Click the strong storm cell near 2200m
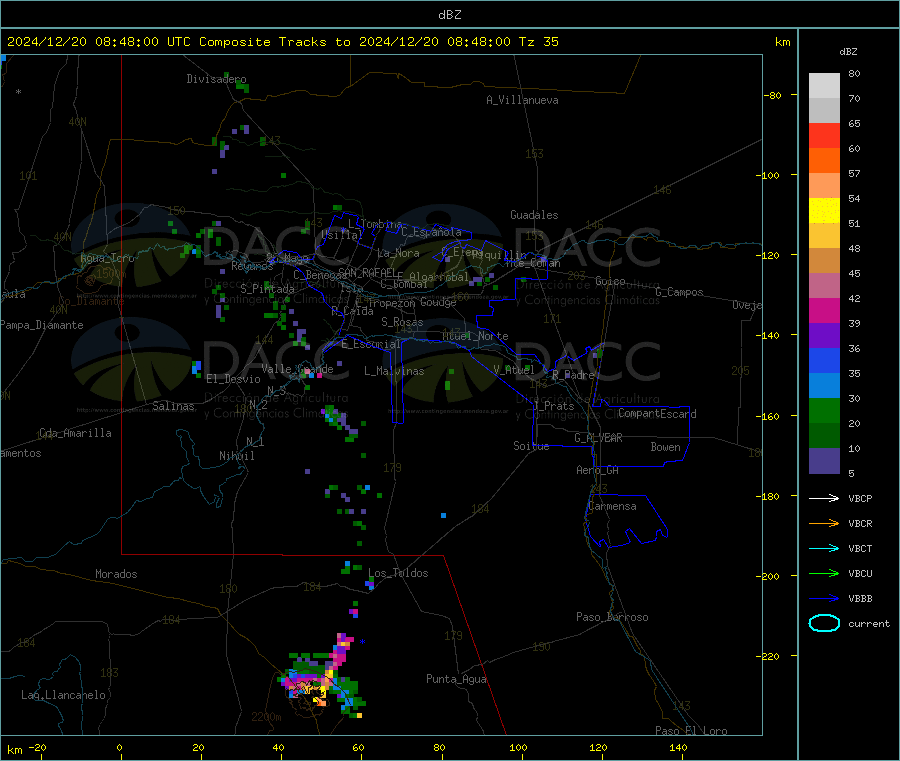This screenshot has height=761, width=900. 313,686
